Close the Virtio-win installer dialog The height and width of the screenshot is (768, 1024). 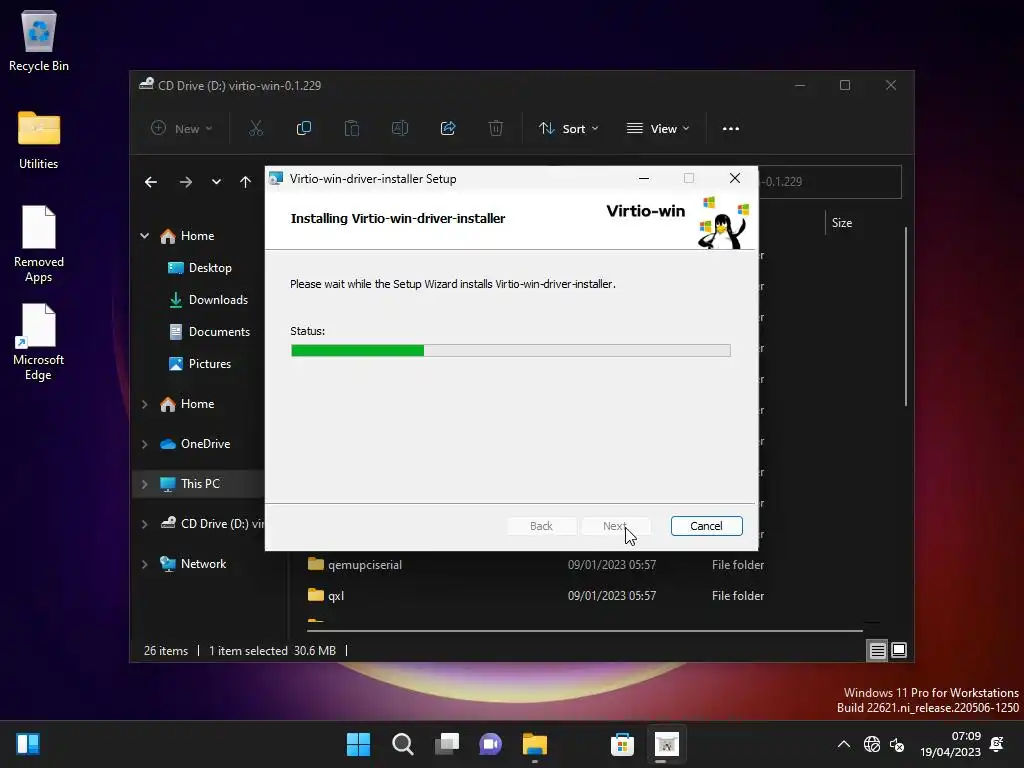735,178
